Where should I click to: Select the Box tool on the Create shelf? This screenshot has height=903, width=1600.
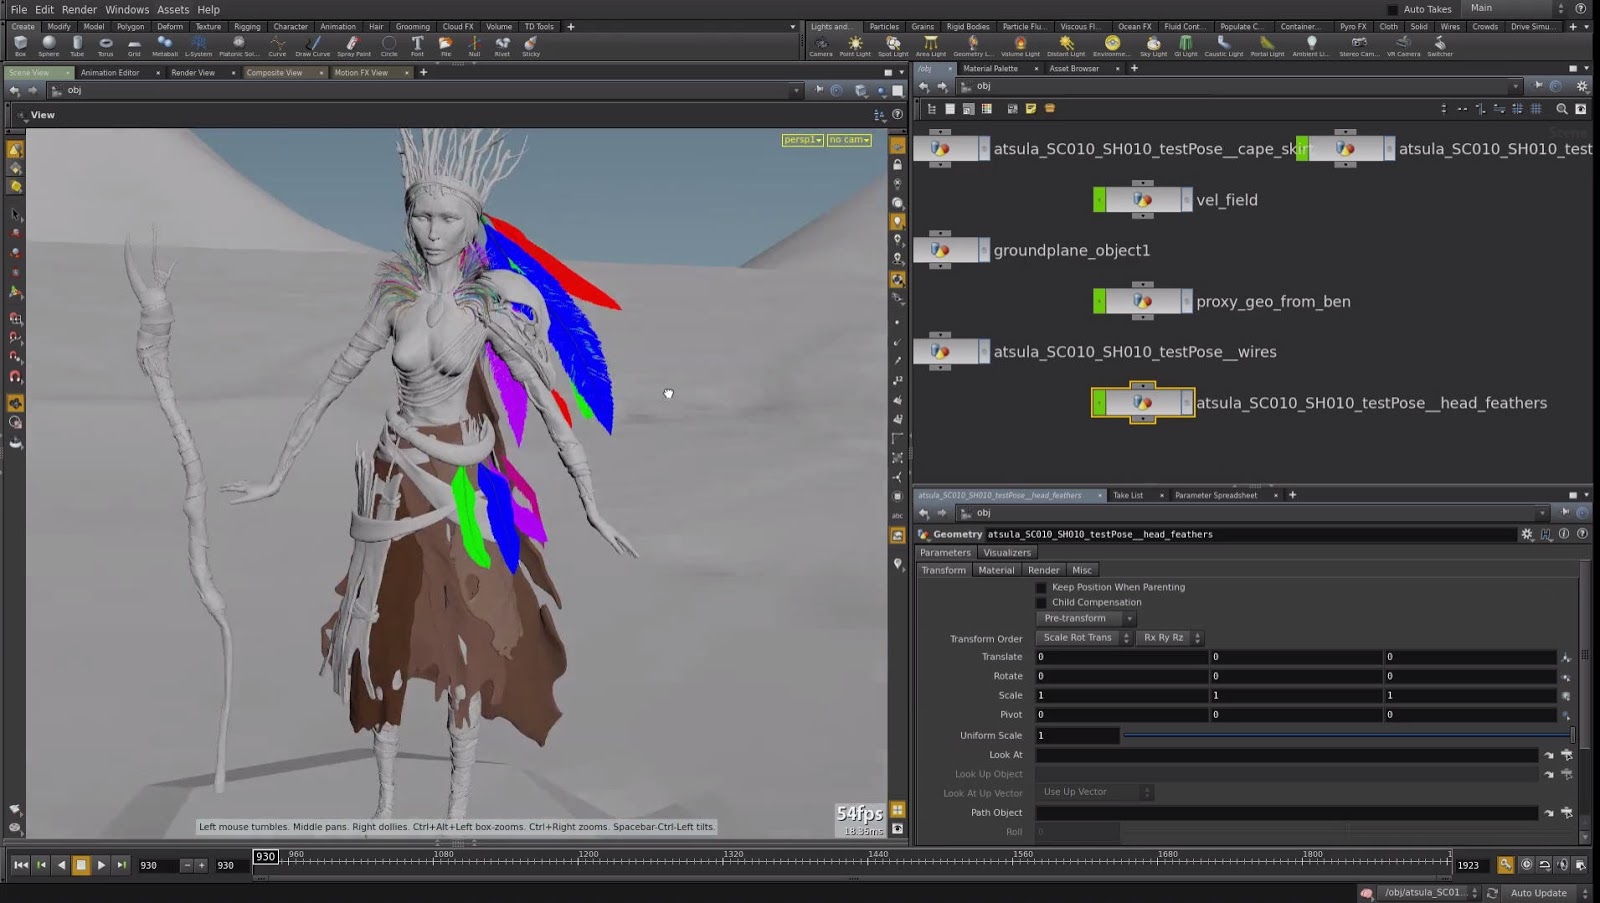point(20,45)
